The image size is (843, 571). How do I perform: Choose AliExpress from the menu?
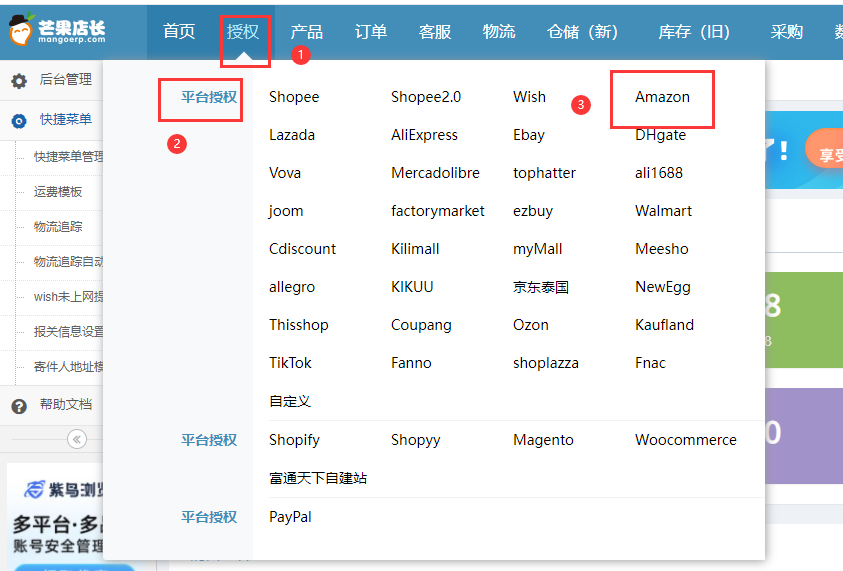click(424, 135)
